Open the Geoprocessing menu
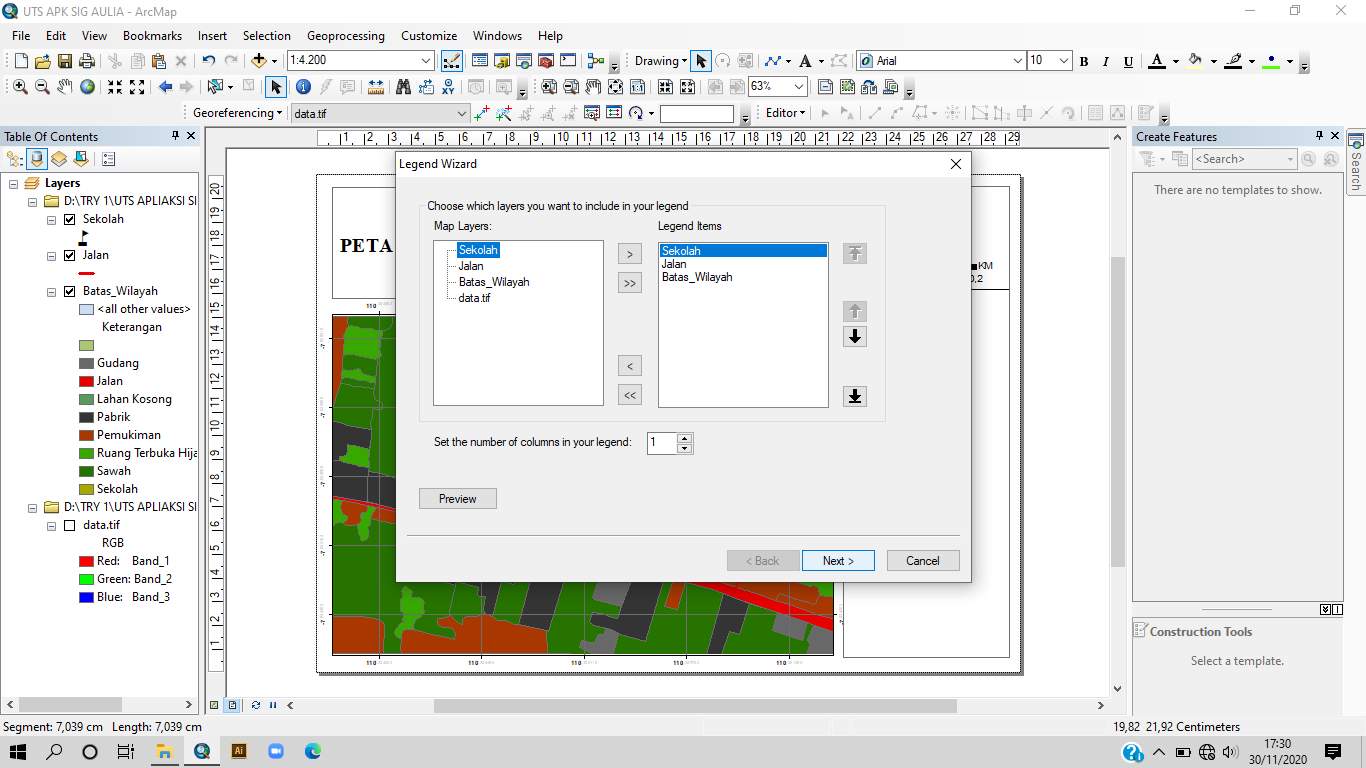This screenshot has width=1366, height=768. [x=345, y=36]
